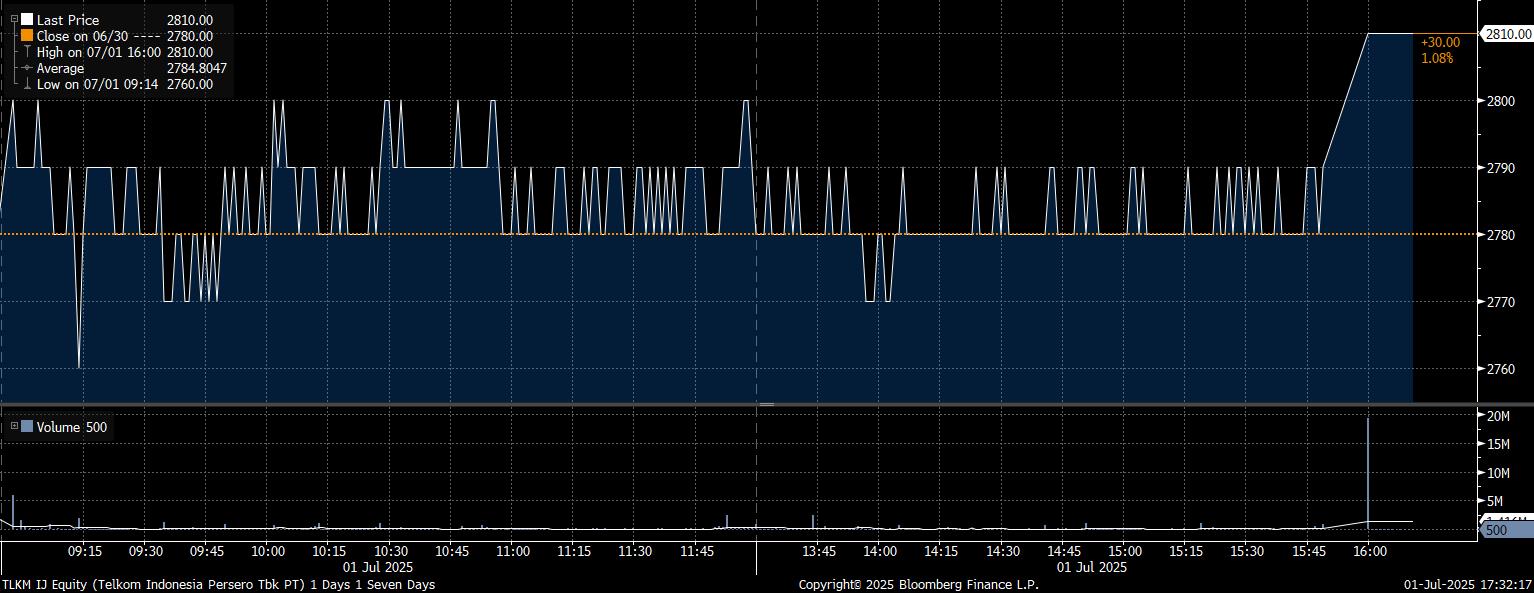Click the 09:15 time axis label

click(84, 551)
